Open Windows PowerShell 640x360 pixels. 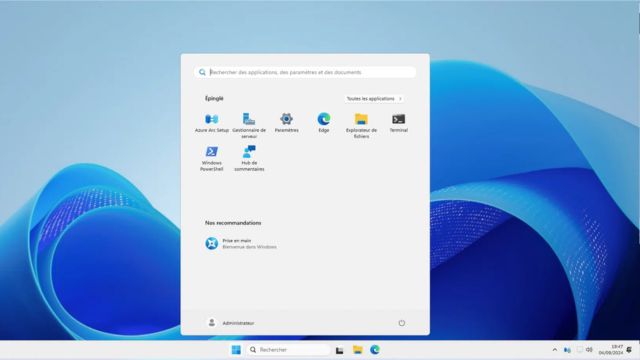pyautogui.click(x=211, y=158)
